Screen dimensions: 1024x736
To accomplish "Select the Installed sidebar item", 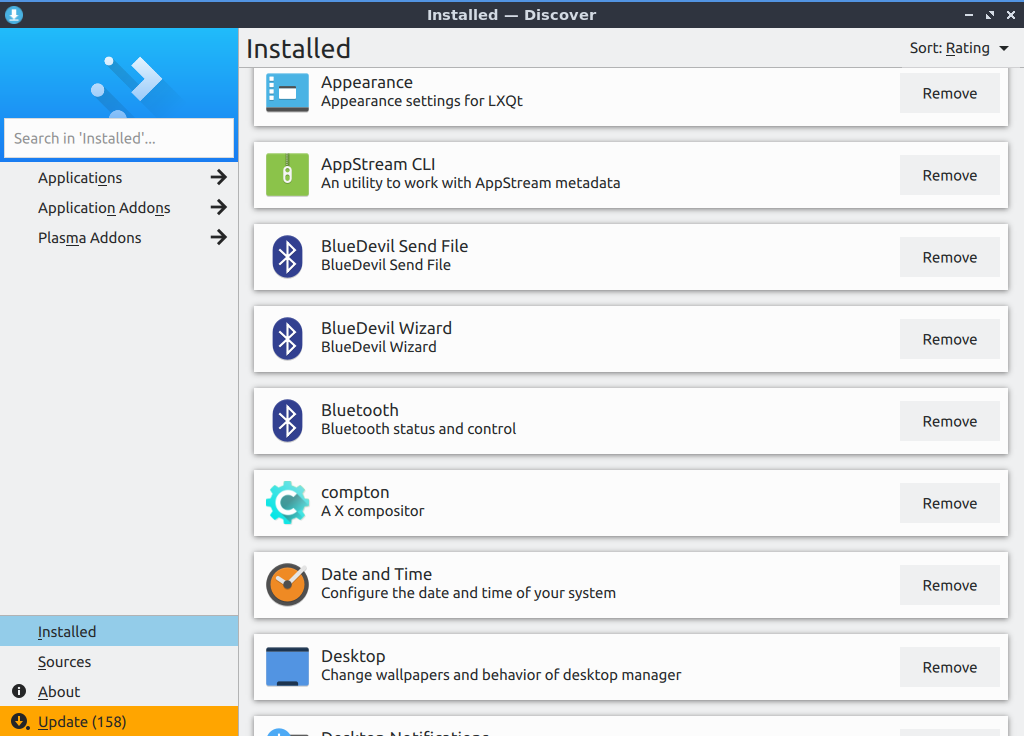I will point(67,632).
